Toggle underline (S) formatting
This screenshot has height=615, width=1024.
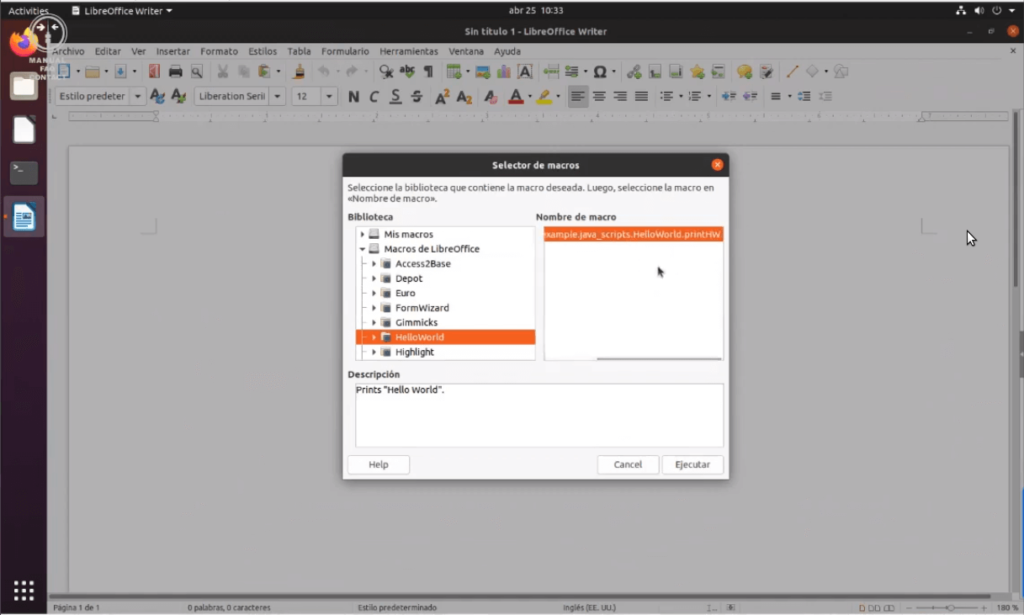(x=395, y=97)
